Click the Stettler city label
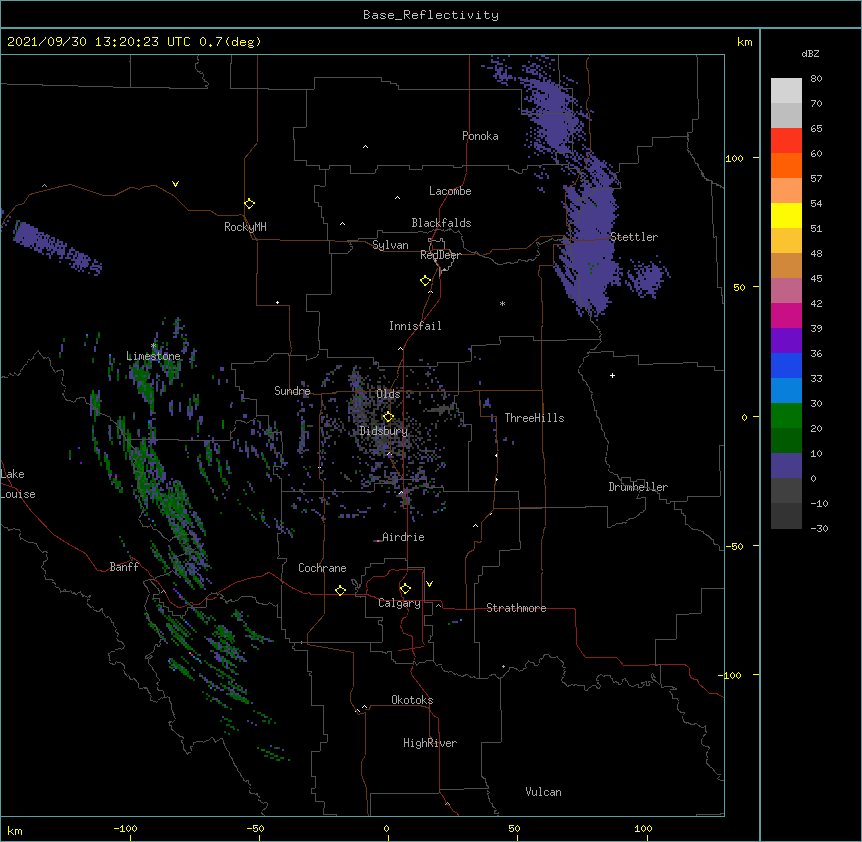The image size is (862, 842). point(634,237)
